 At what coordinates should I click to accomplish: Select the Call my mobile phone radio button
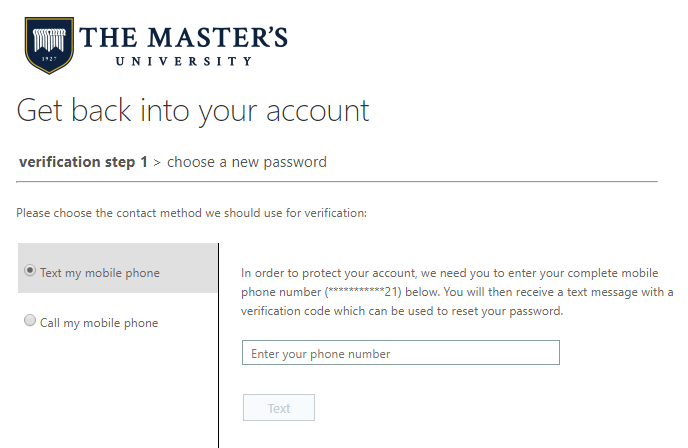pos(30,320)
